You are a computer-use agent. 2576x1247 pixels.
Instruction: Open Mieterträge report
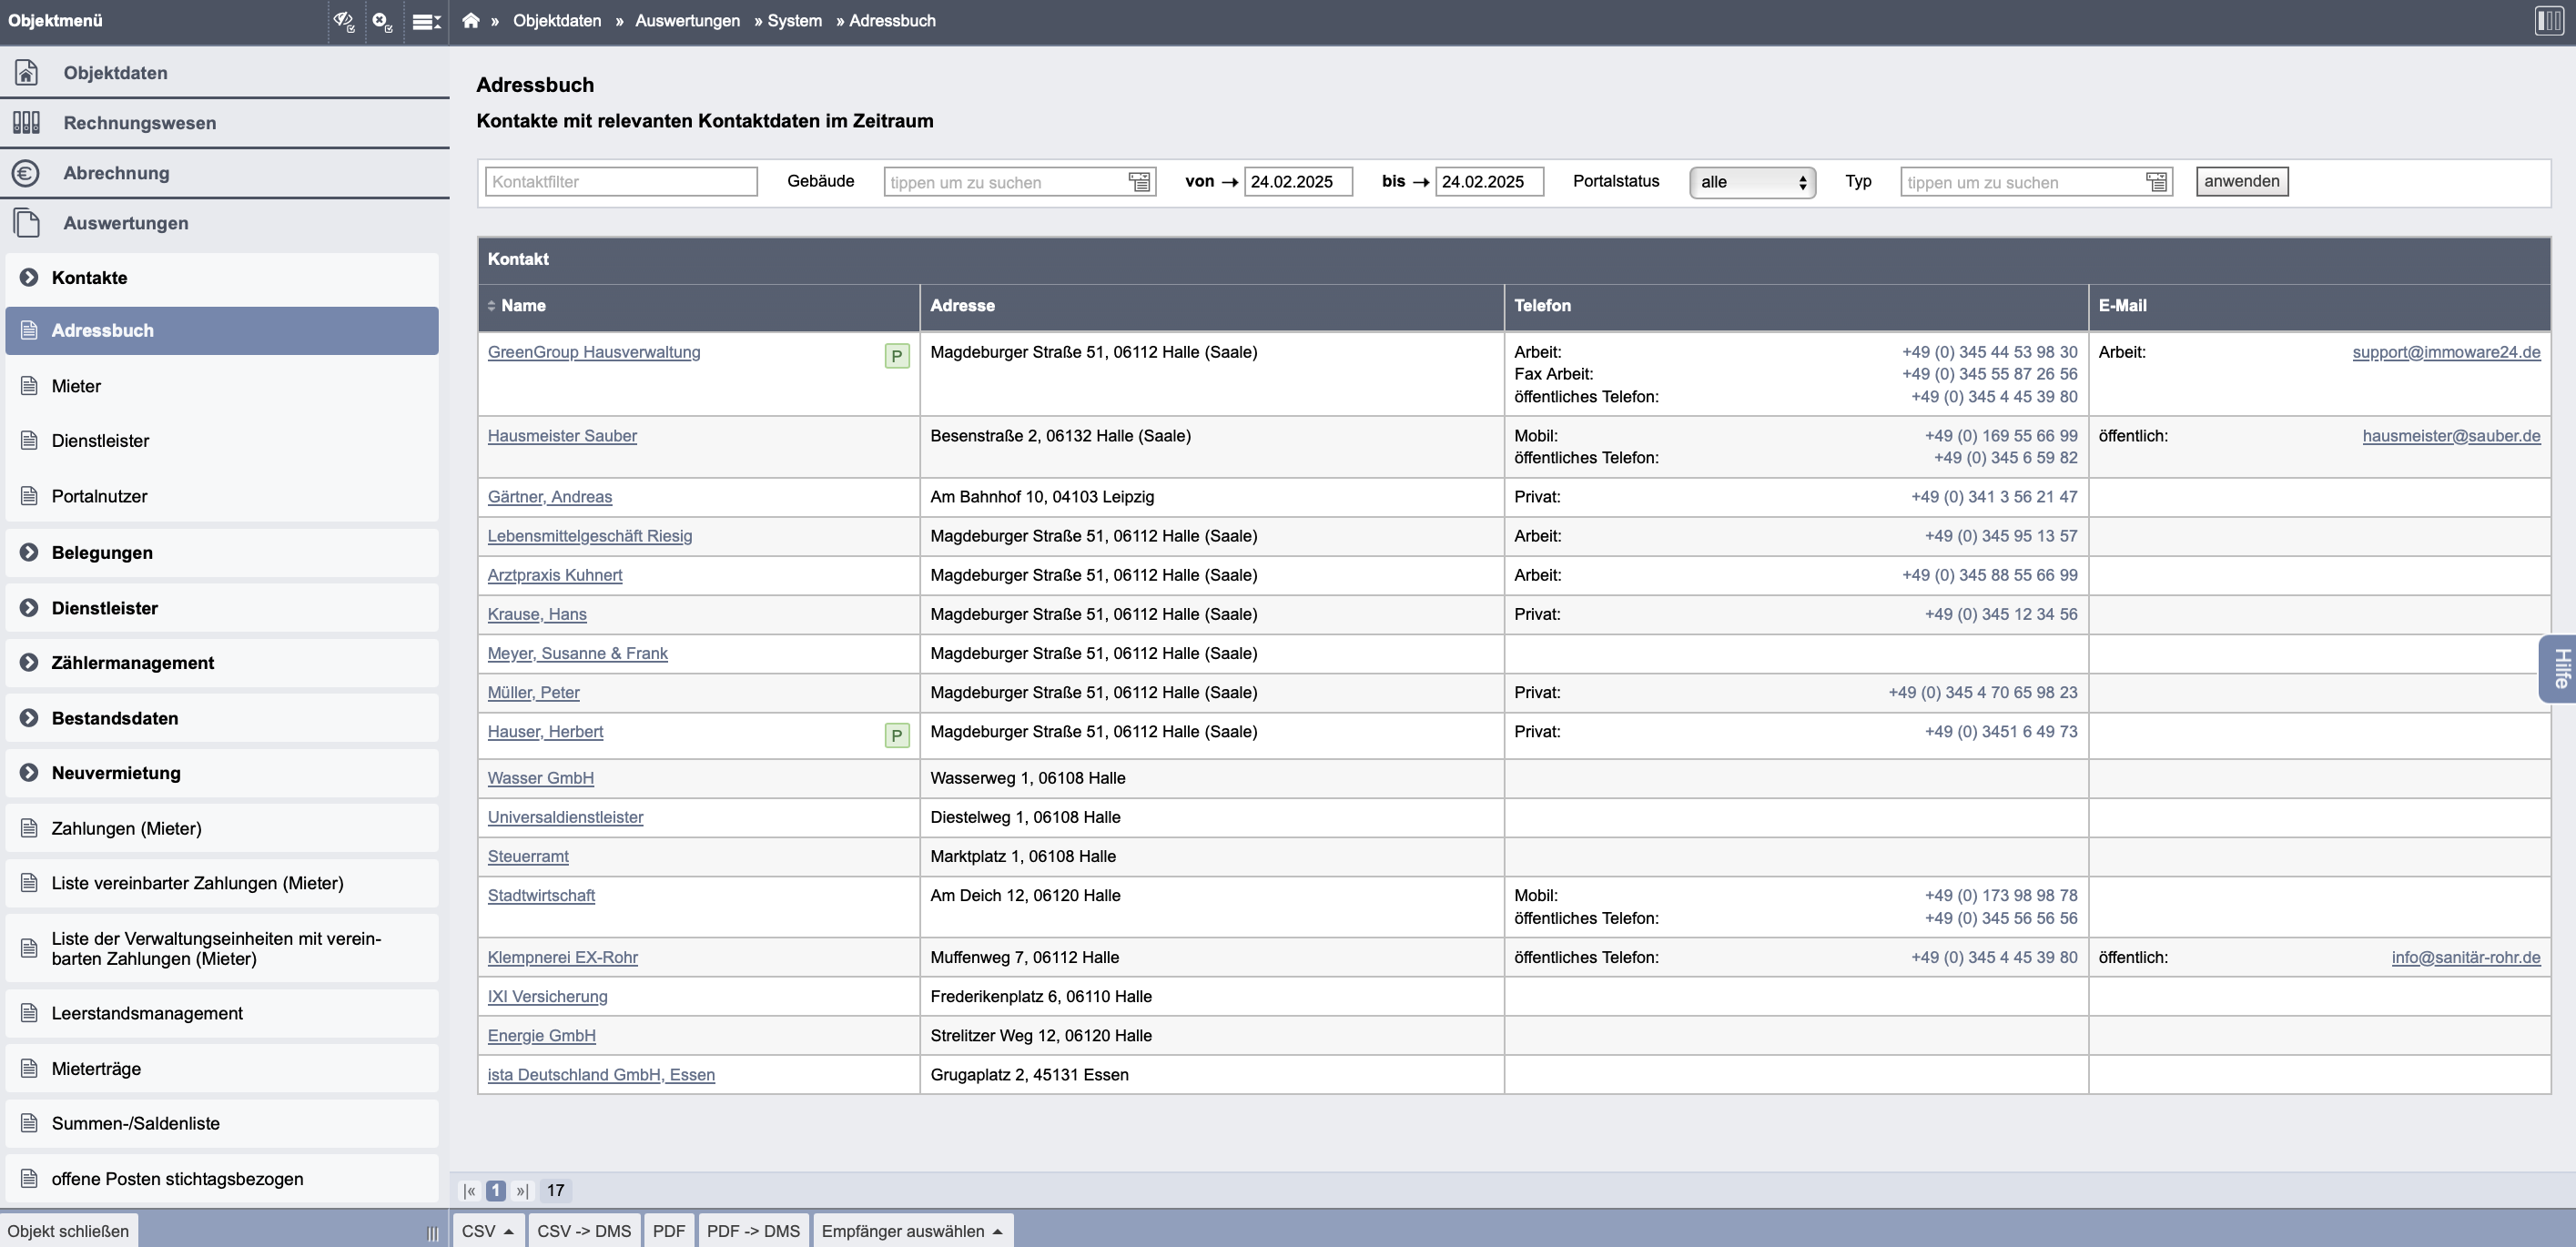point(222,1069)
